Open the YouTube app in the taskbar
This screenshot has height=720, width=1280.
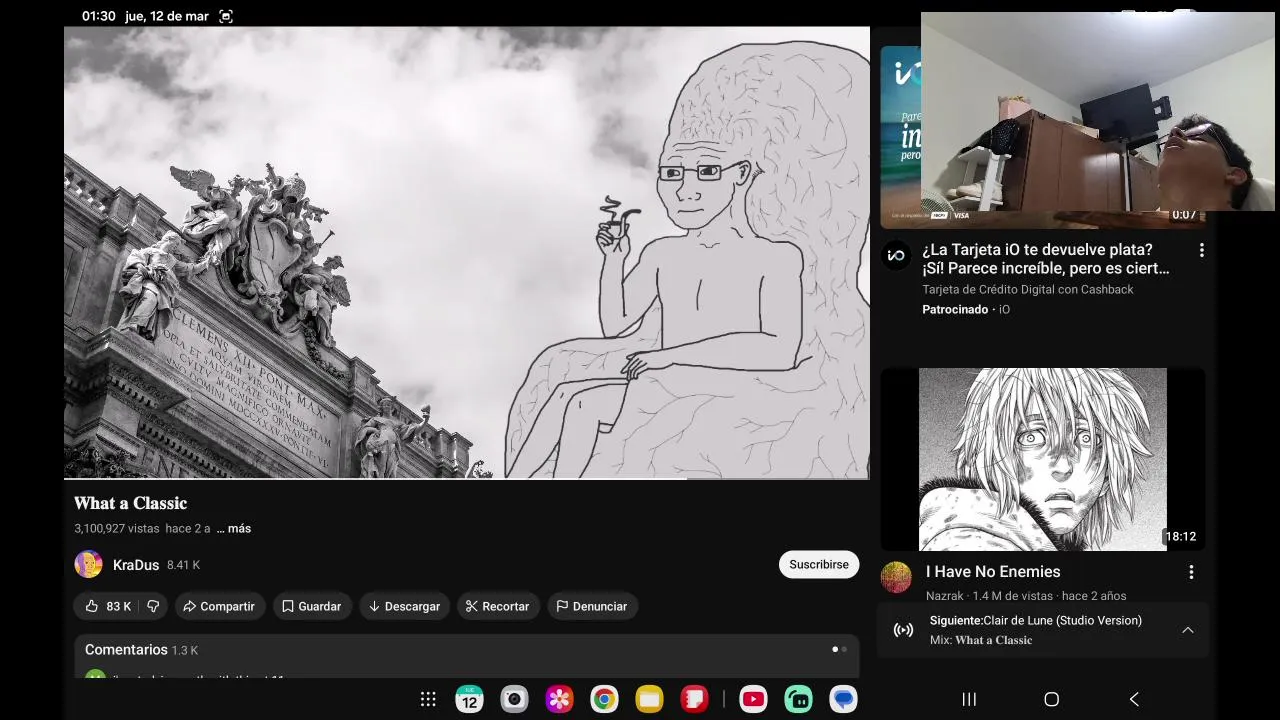pos(753,699)
